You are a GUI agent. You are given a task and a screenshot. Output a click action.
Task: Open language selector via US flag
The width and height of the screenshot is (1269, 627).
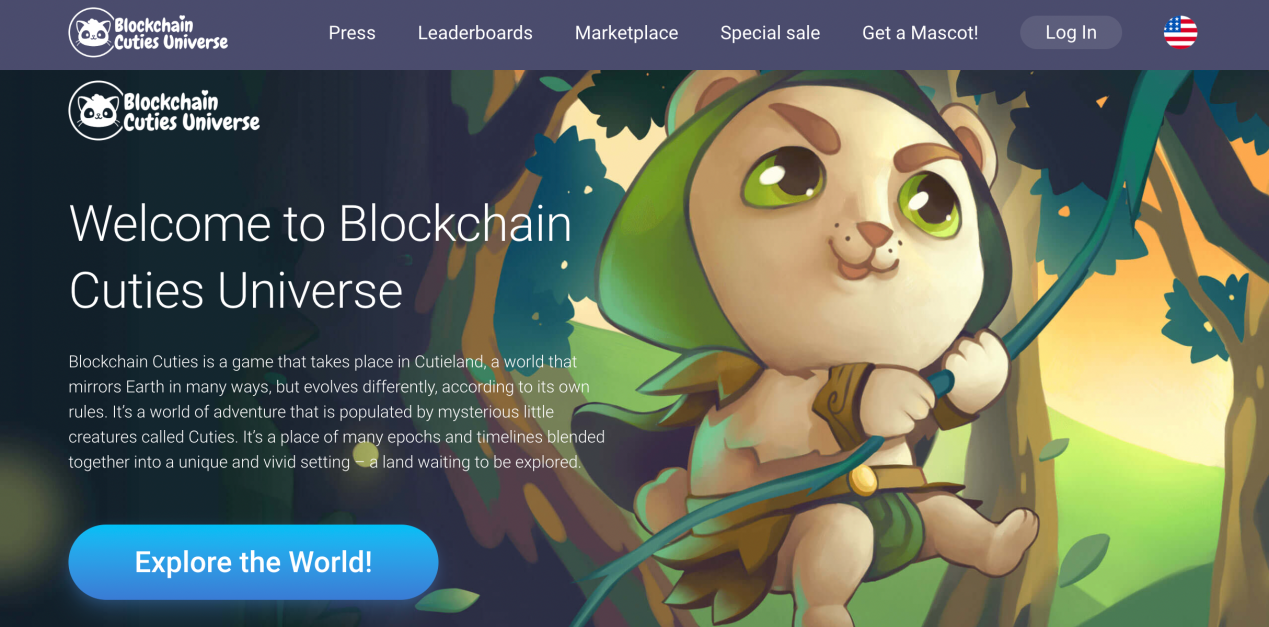click(x=1180, y=32)
